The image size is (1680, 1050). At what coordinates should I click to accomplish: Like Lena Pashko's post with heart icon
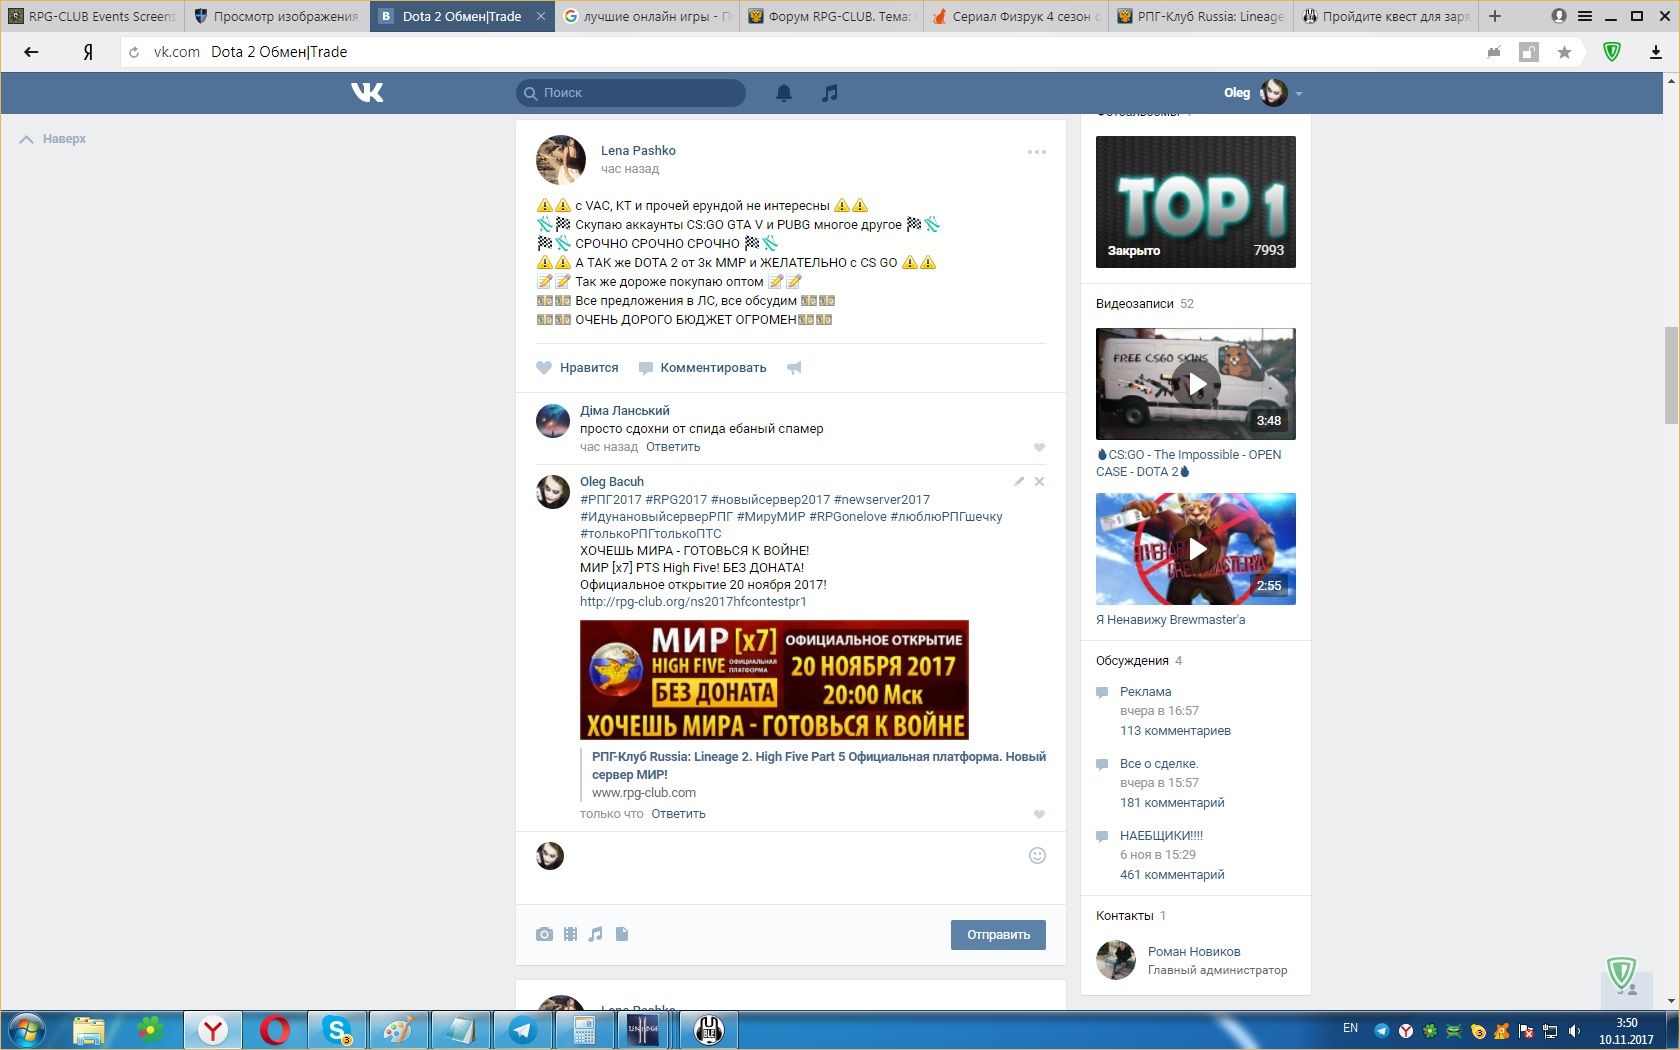[x=544, y=368]
